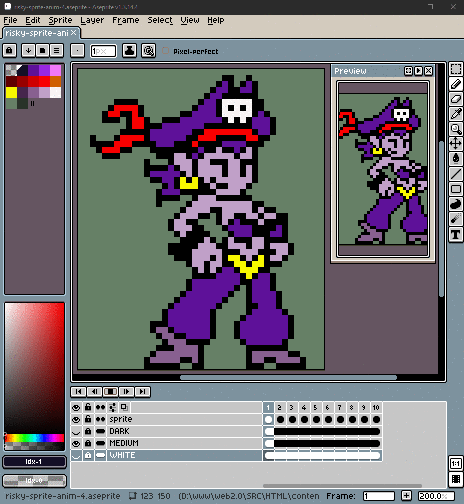Select frame 5 in timeline header

[x=316, y=407]
